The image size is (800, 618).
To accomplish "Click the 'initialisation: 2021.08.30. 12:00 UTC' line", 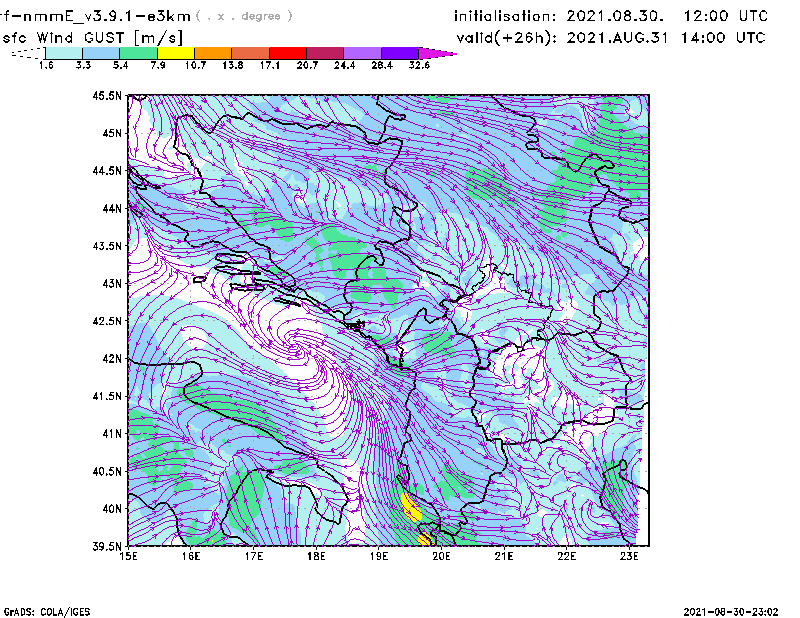I will (x=611, y=16).
